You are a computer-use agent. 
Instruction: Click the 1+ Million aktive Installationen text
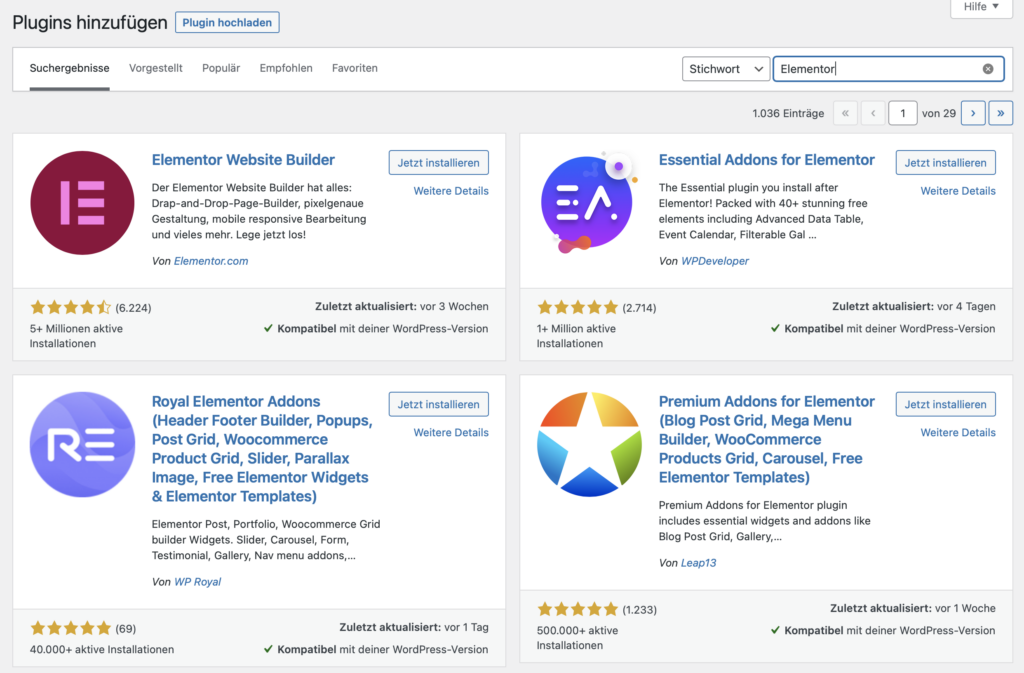coord(576,336)
